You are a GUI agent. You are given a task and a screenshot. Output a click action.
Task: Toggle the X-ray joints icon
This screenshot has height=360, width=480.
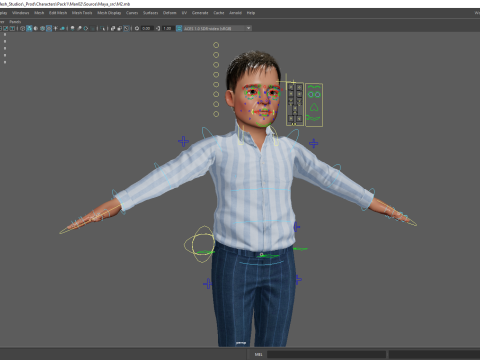tap(126, 29)
